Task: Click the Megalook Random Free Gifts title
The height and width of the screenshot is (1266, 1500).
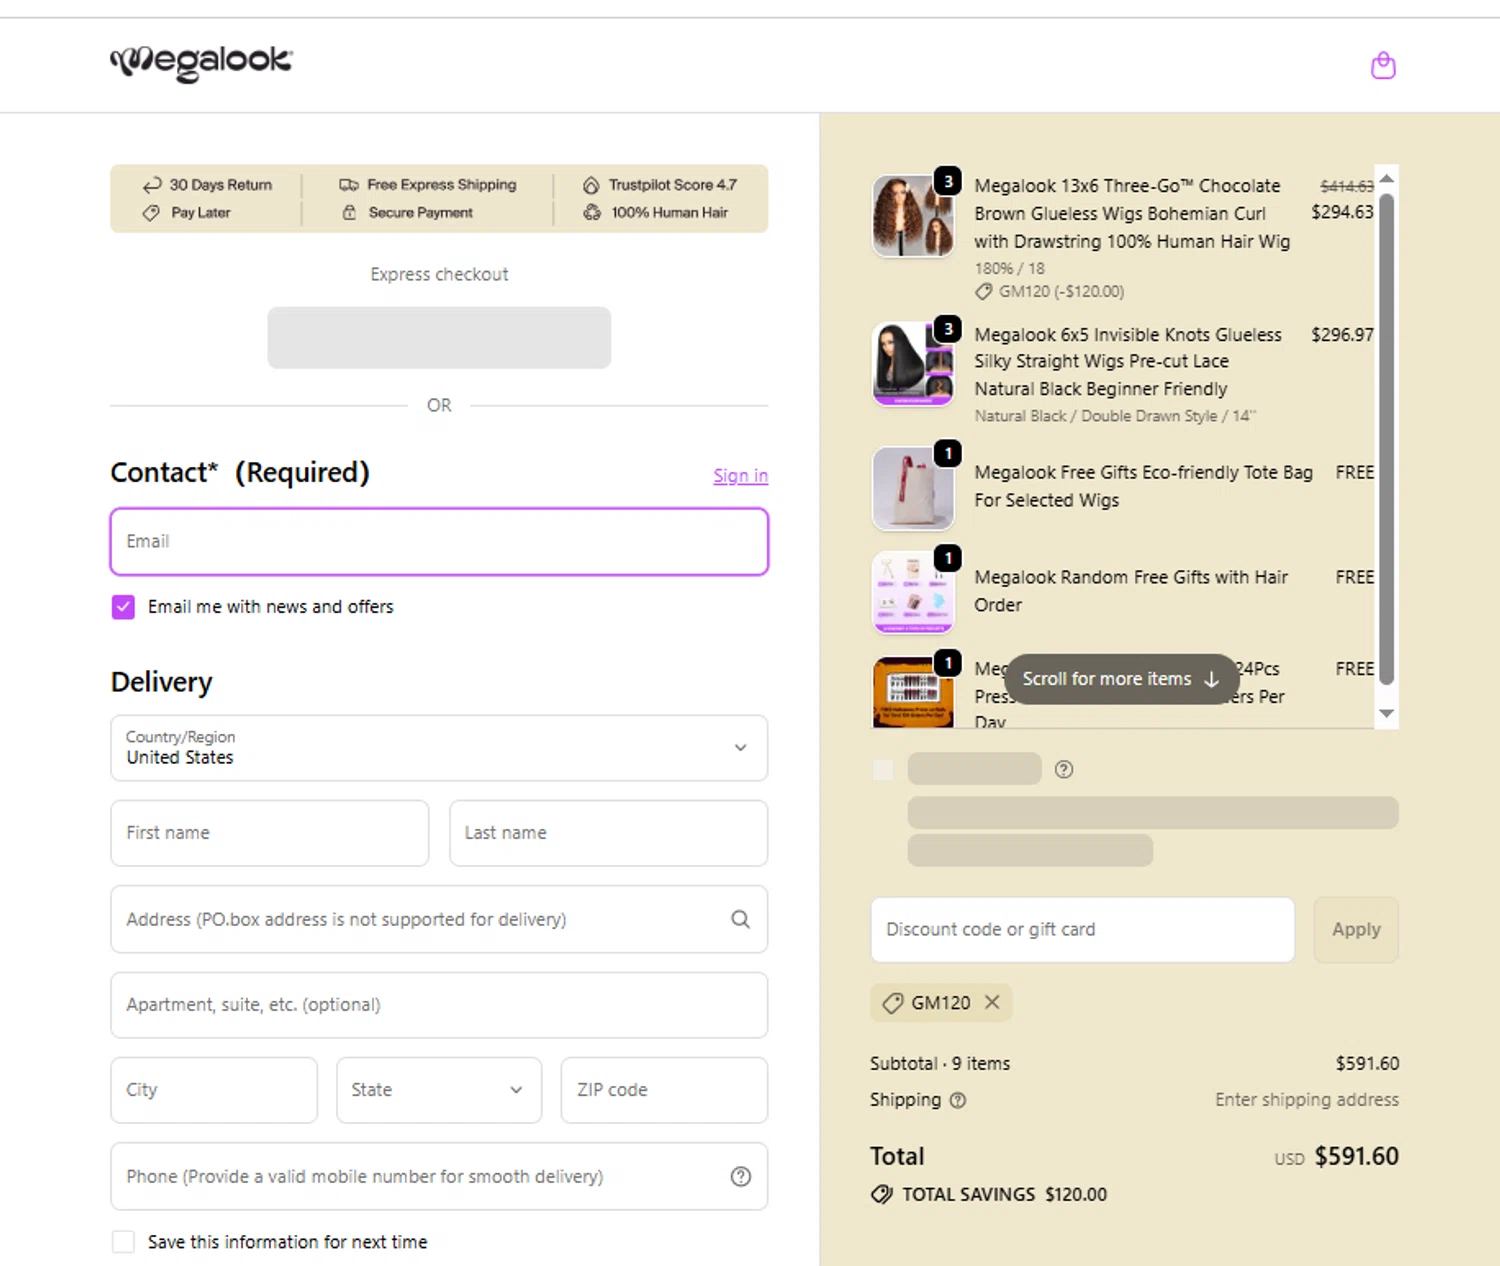Action: (1131, 591)
